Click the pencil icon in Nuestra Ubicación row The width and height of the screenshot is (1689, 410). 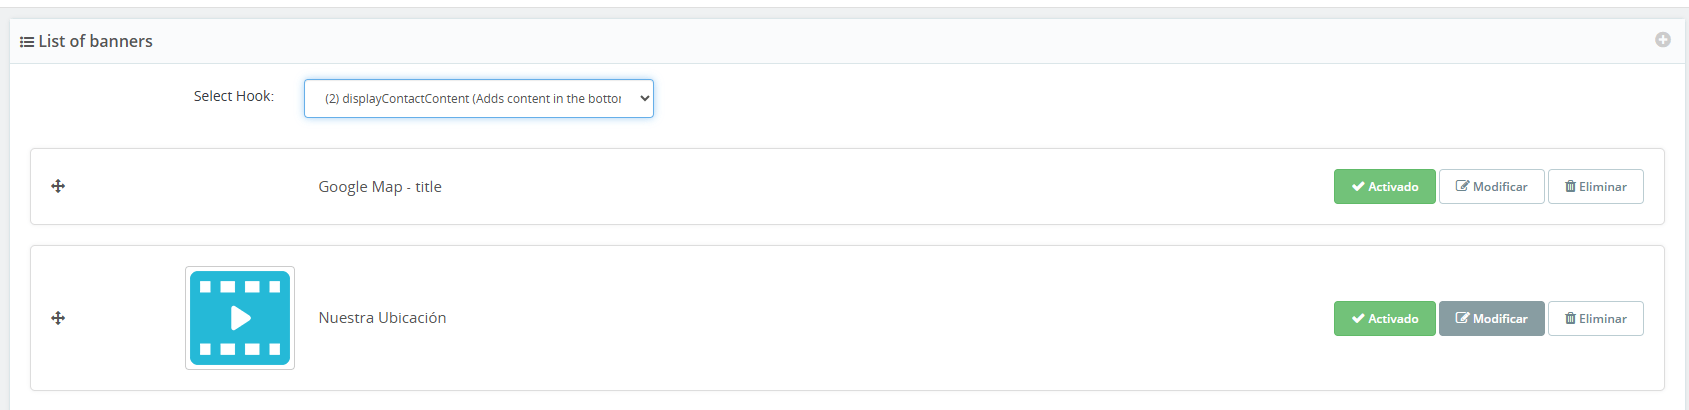[1462, 319]
